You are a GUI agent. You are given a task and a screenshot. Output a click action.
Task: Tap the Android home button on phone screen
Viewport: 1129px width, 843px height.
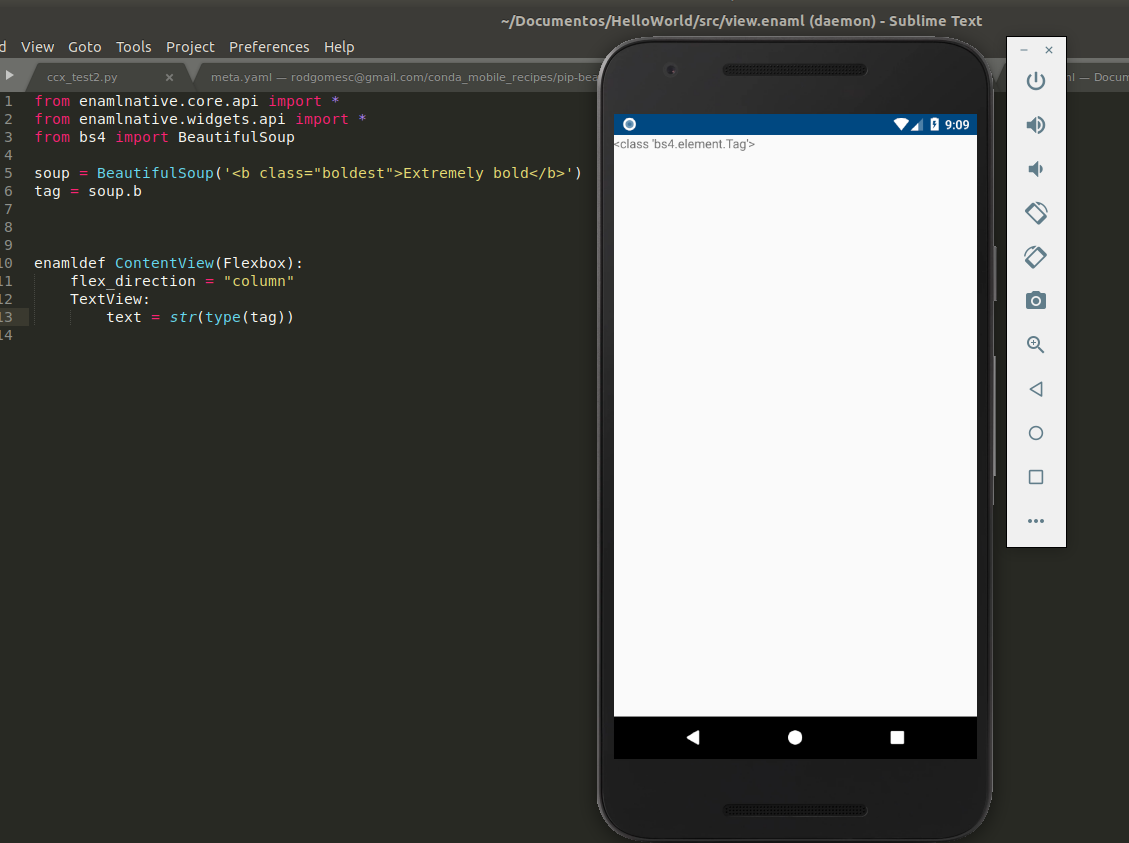795,737
